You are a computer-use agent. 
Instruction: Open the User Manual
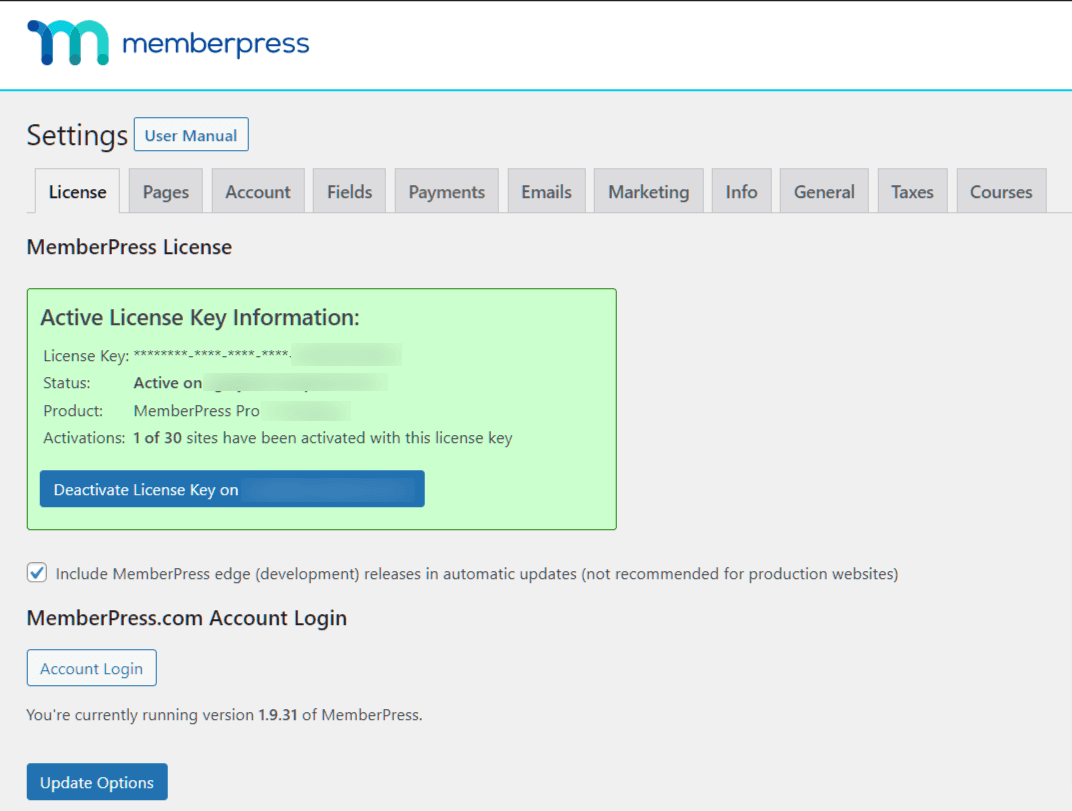pos(190,134)
